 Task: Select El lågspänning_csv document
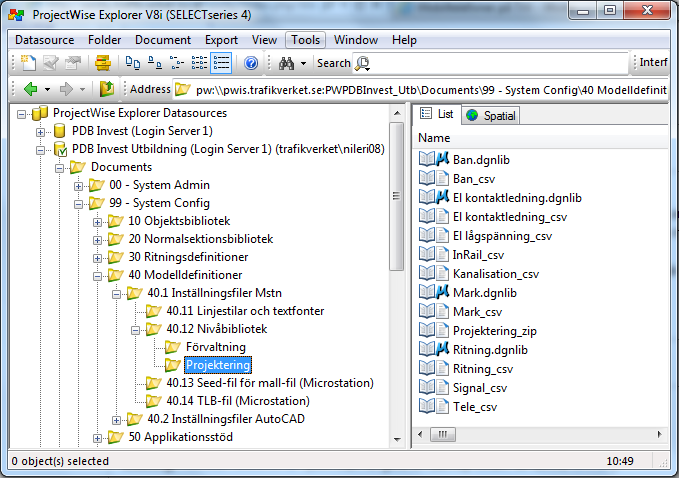(x=502, y=236)
